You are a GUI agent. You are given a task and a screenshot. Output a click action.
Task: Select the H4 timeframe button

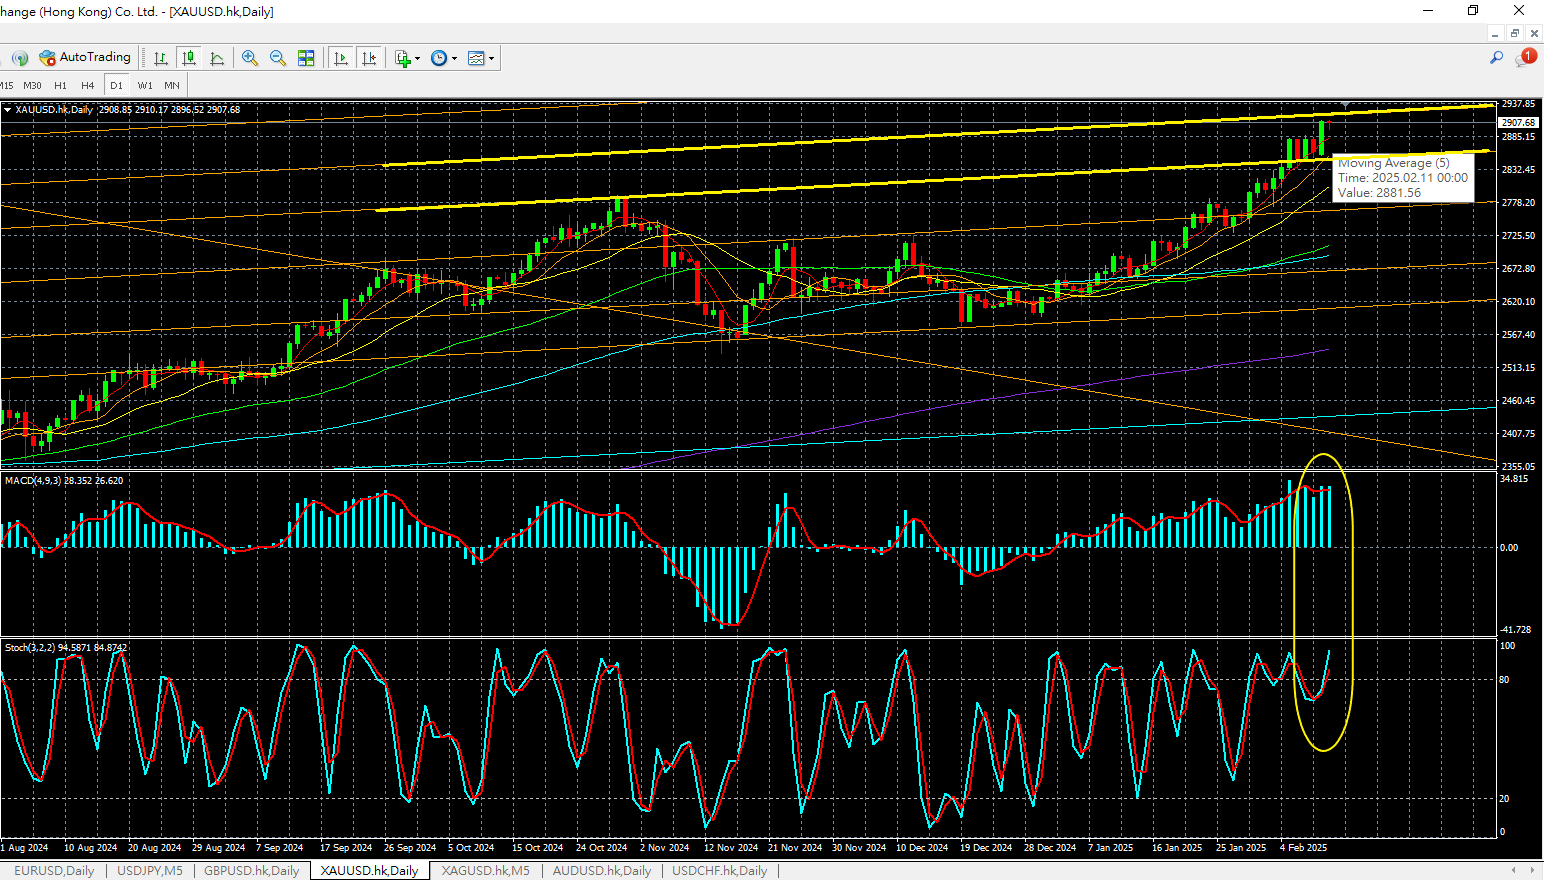(x=88, y=86)
